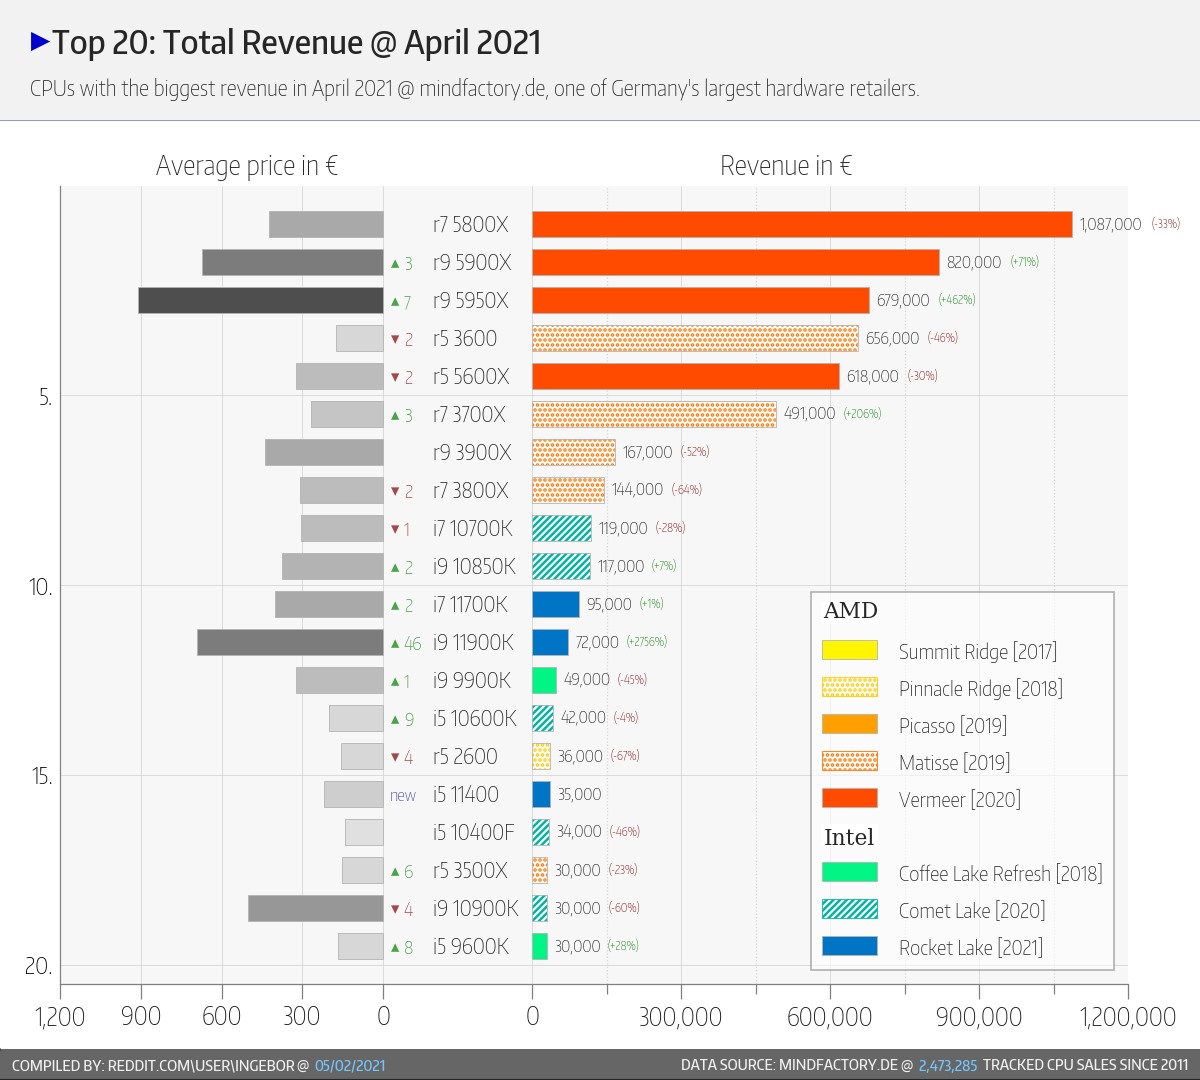The image size is (1200, 1080).
Task: Click the green up arrow beside i5 9600K
Action: coord(395,948)
